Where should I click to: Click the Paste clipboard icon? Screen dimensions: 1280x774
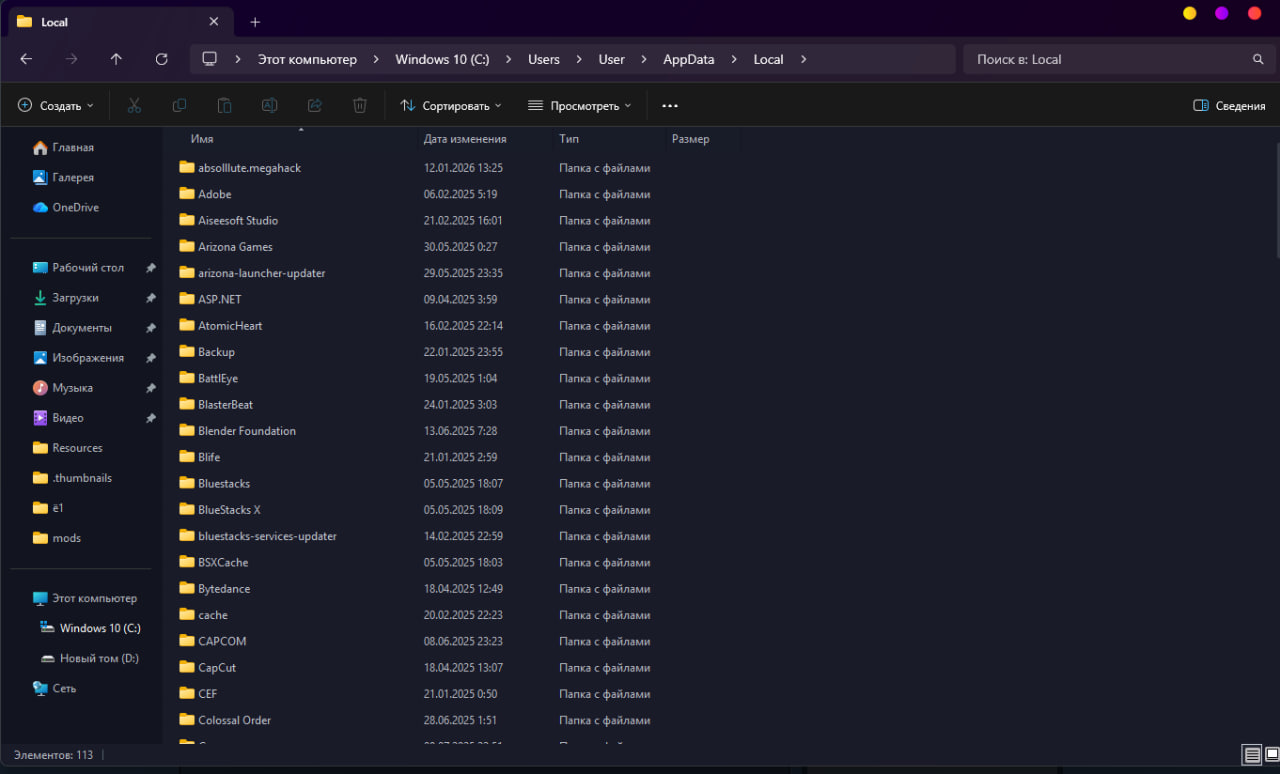pyautogui.click(x=224, y=105)
